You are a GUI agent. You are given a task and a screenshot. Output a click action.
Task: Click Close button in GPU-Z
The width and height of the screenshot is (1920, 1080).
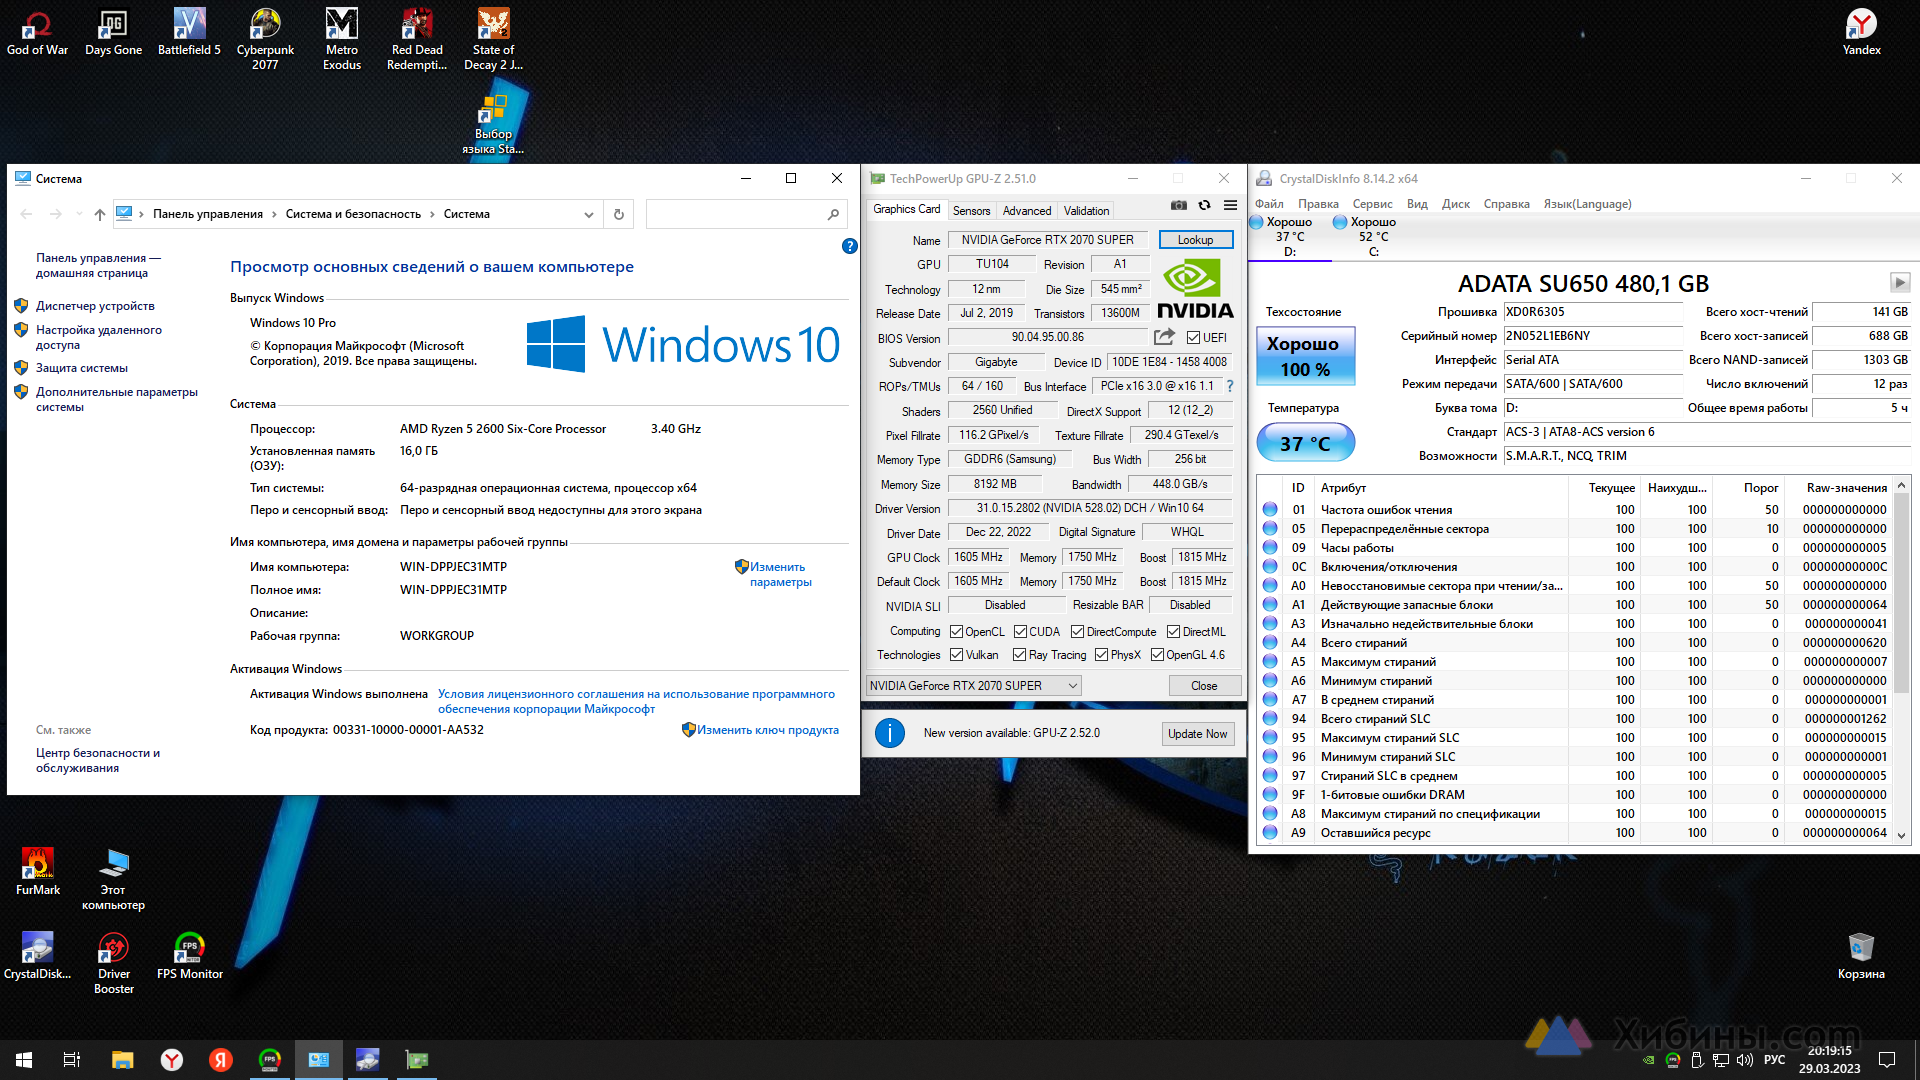(1204, 686)
